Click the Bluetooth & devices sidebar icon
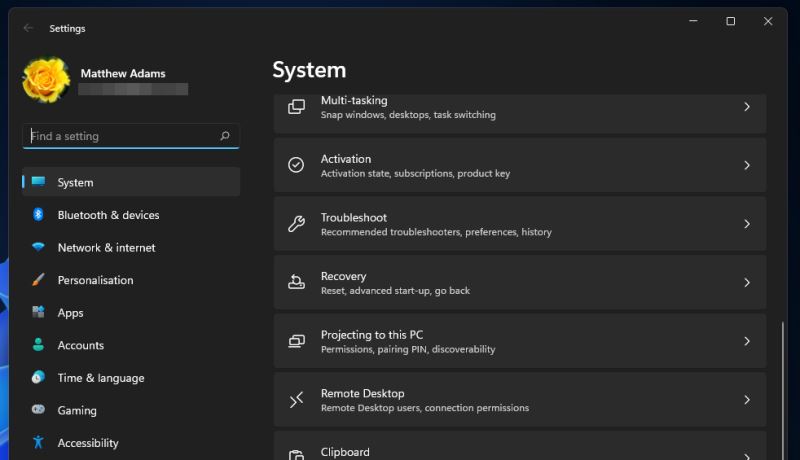This screenshot has height=460, width=800. tap(38, 215)
